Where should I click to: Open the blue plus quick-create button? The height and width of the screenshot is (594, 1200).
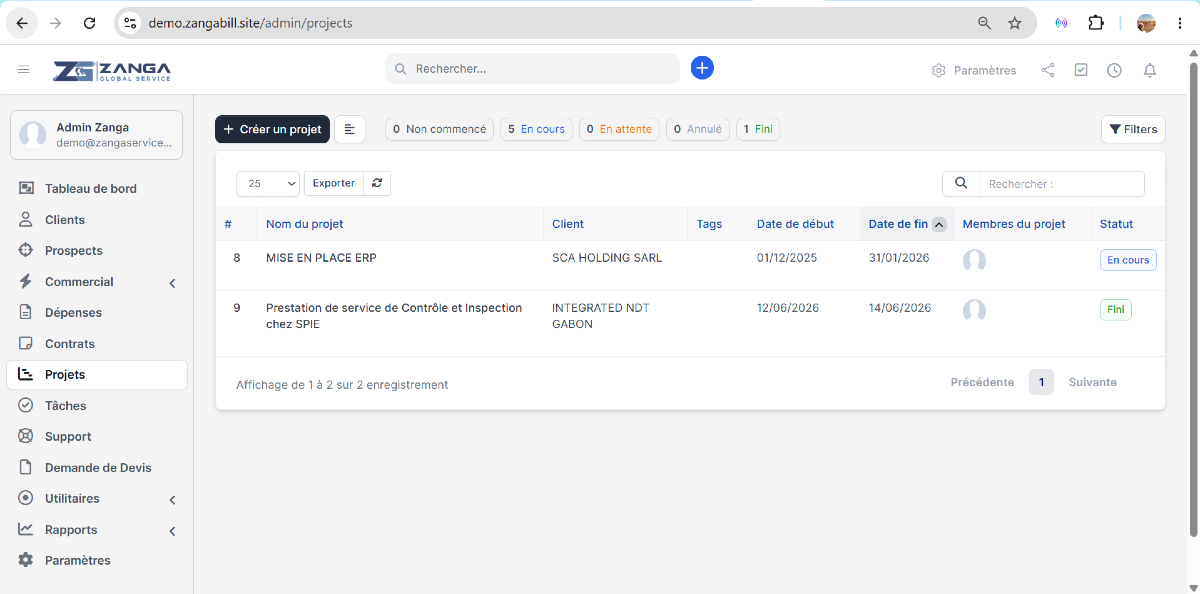(702, 68)
